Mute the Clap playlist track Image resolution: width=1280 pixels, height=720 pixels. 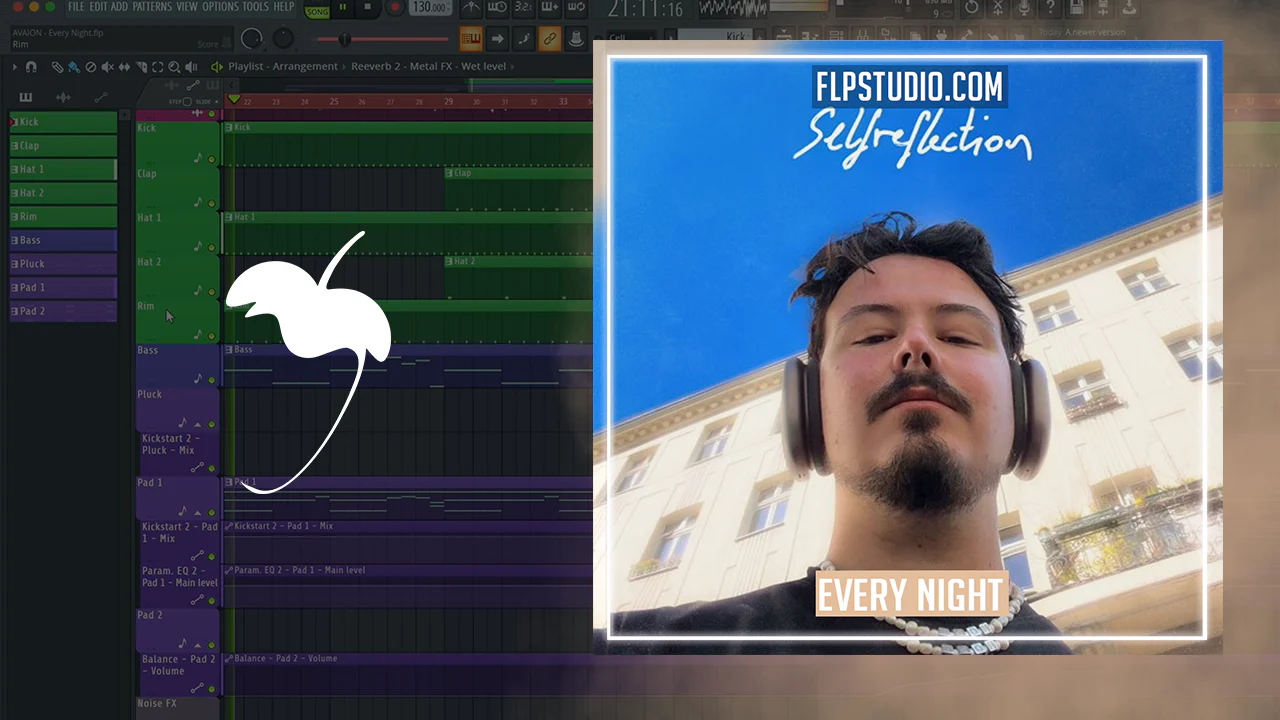click(211, 203)
